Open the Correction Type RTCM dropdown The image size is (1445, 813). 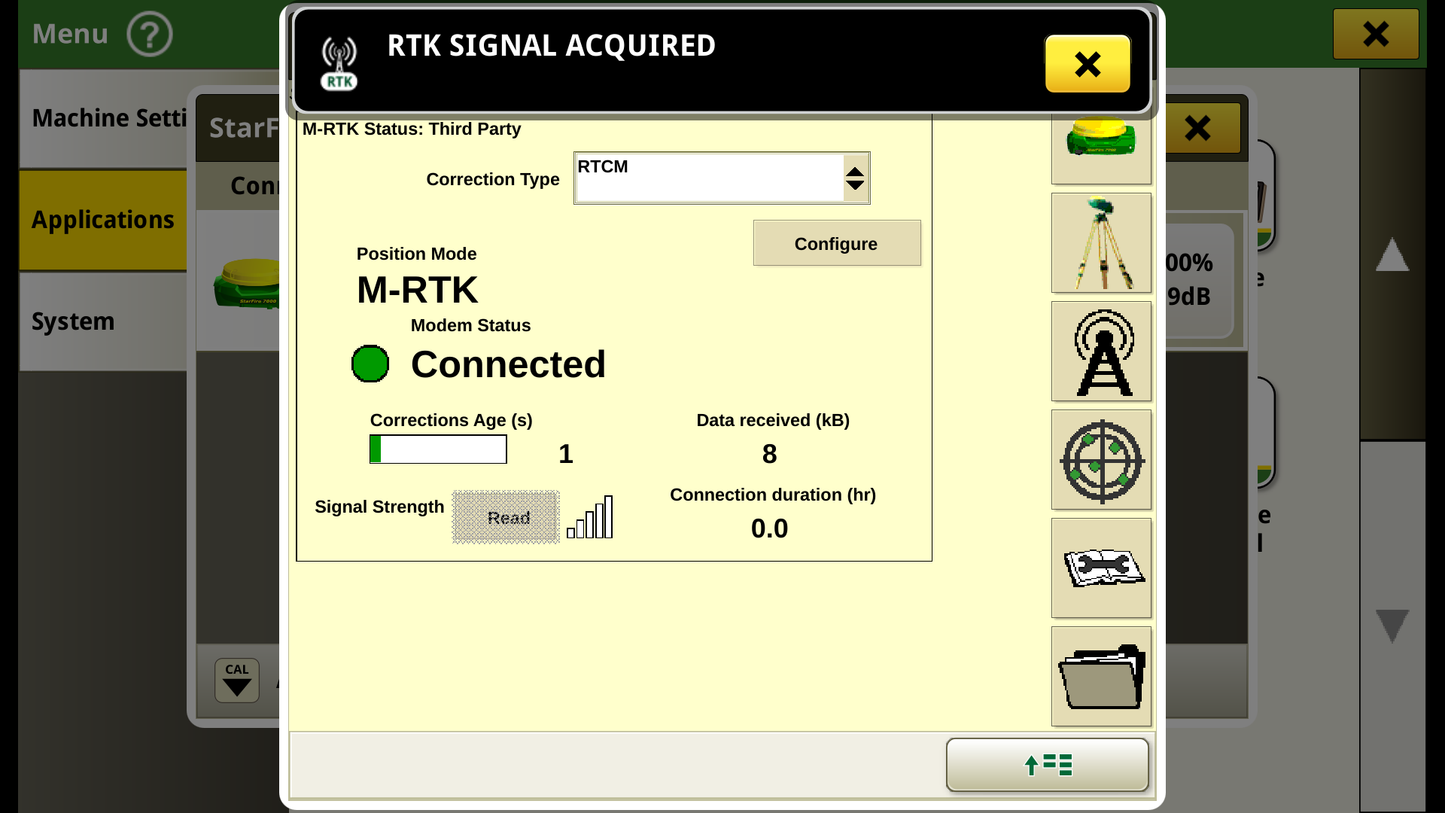coord(721,178)
